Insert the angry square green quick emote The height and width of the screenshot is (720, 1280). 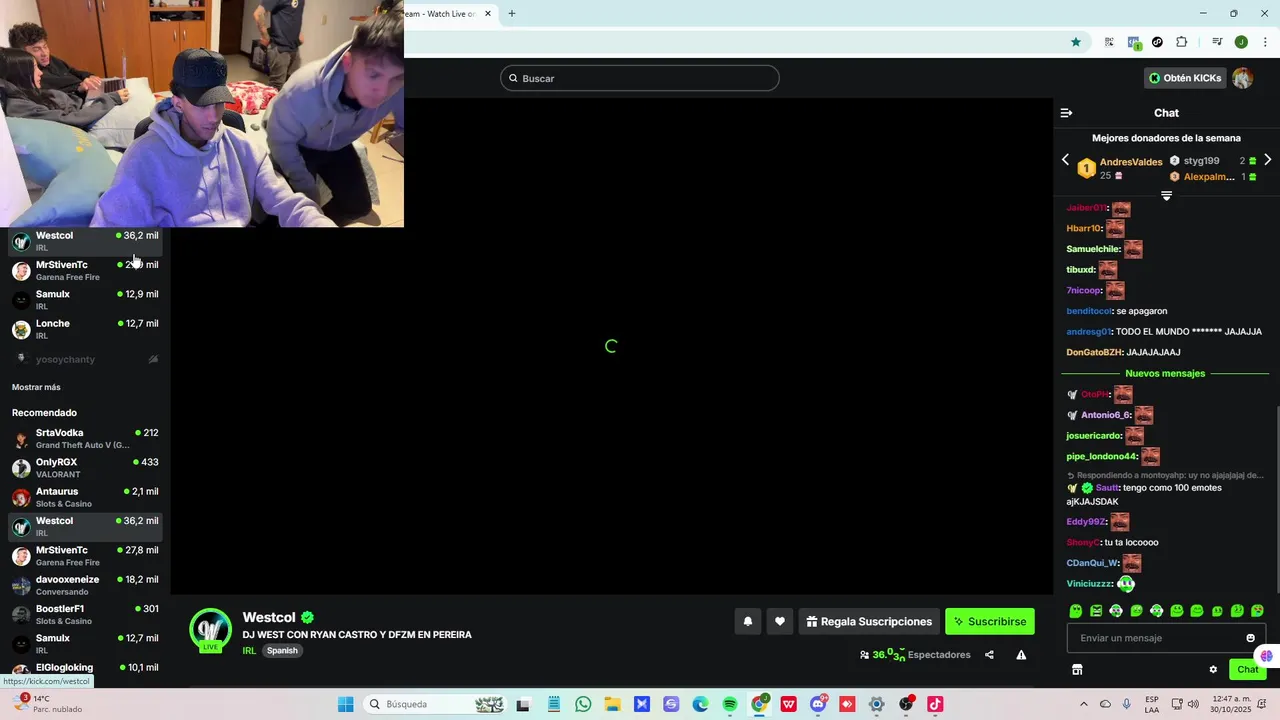[1096, 611]
